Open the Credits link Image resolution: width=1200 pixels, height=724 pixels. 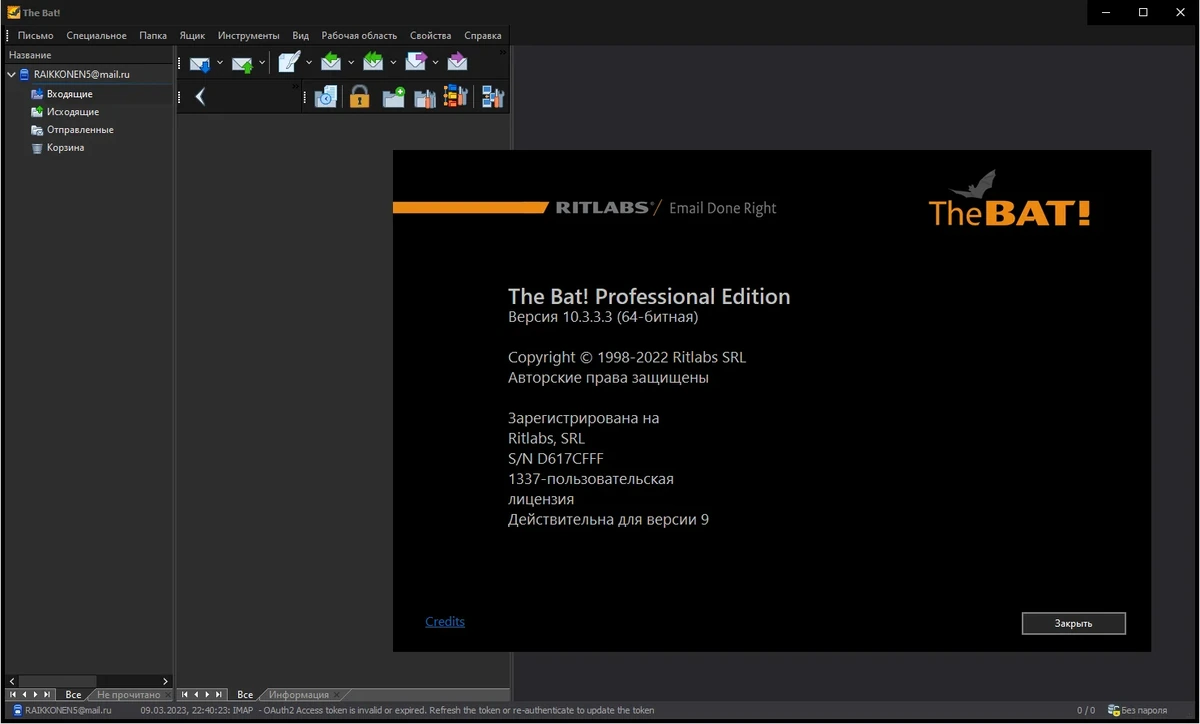click(445, 621)
